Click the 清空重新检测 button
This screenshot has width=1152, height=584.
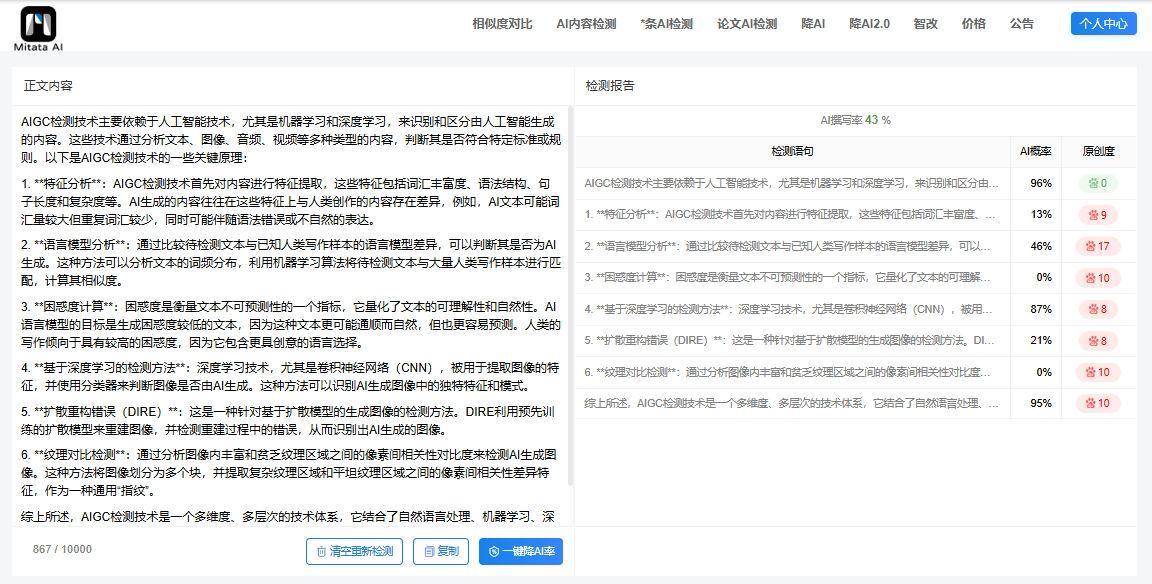[355, 551]
